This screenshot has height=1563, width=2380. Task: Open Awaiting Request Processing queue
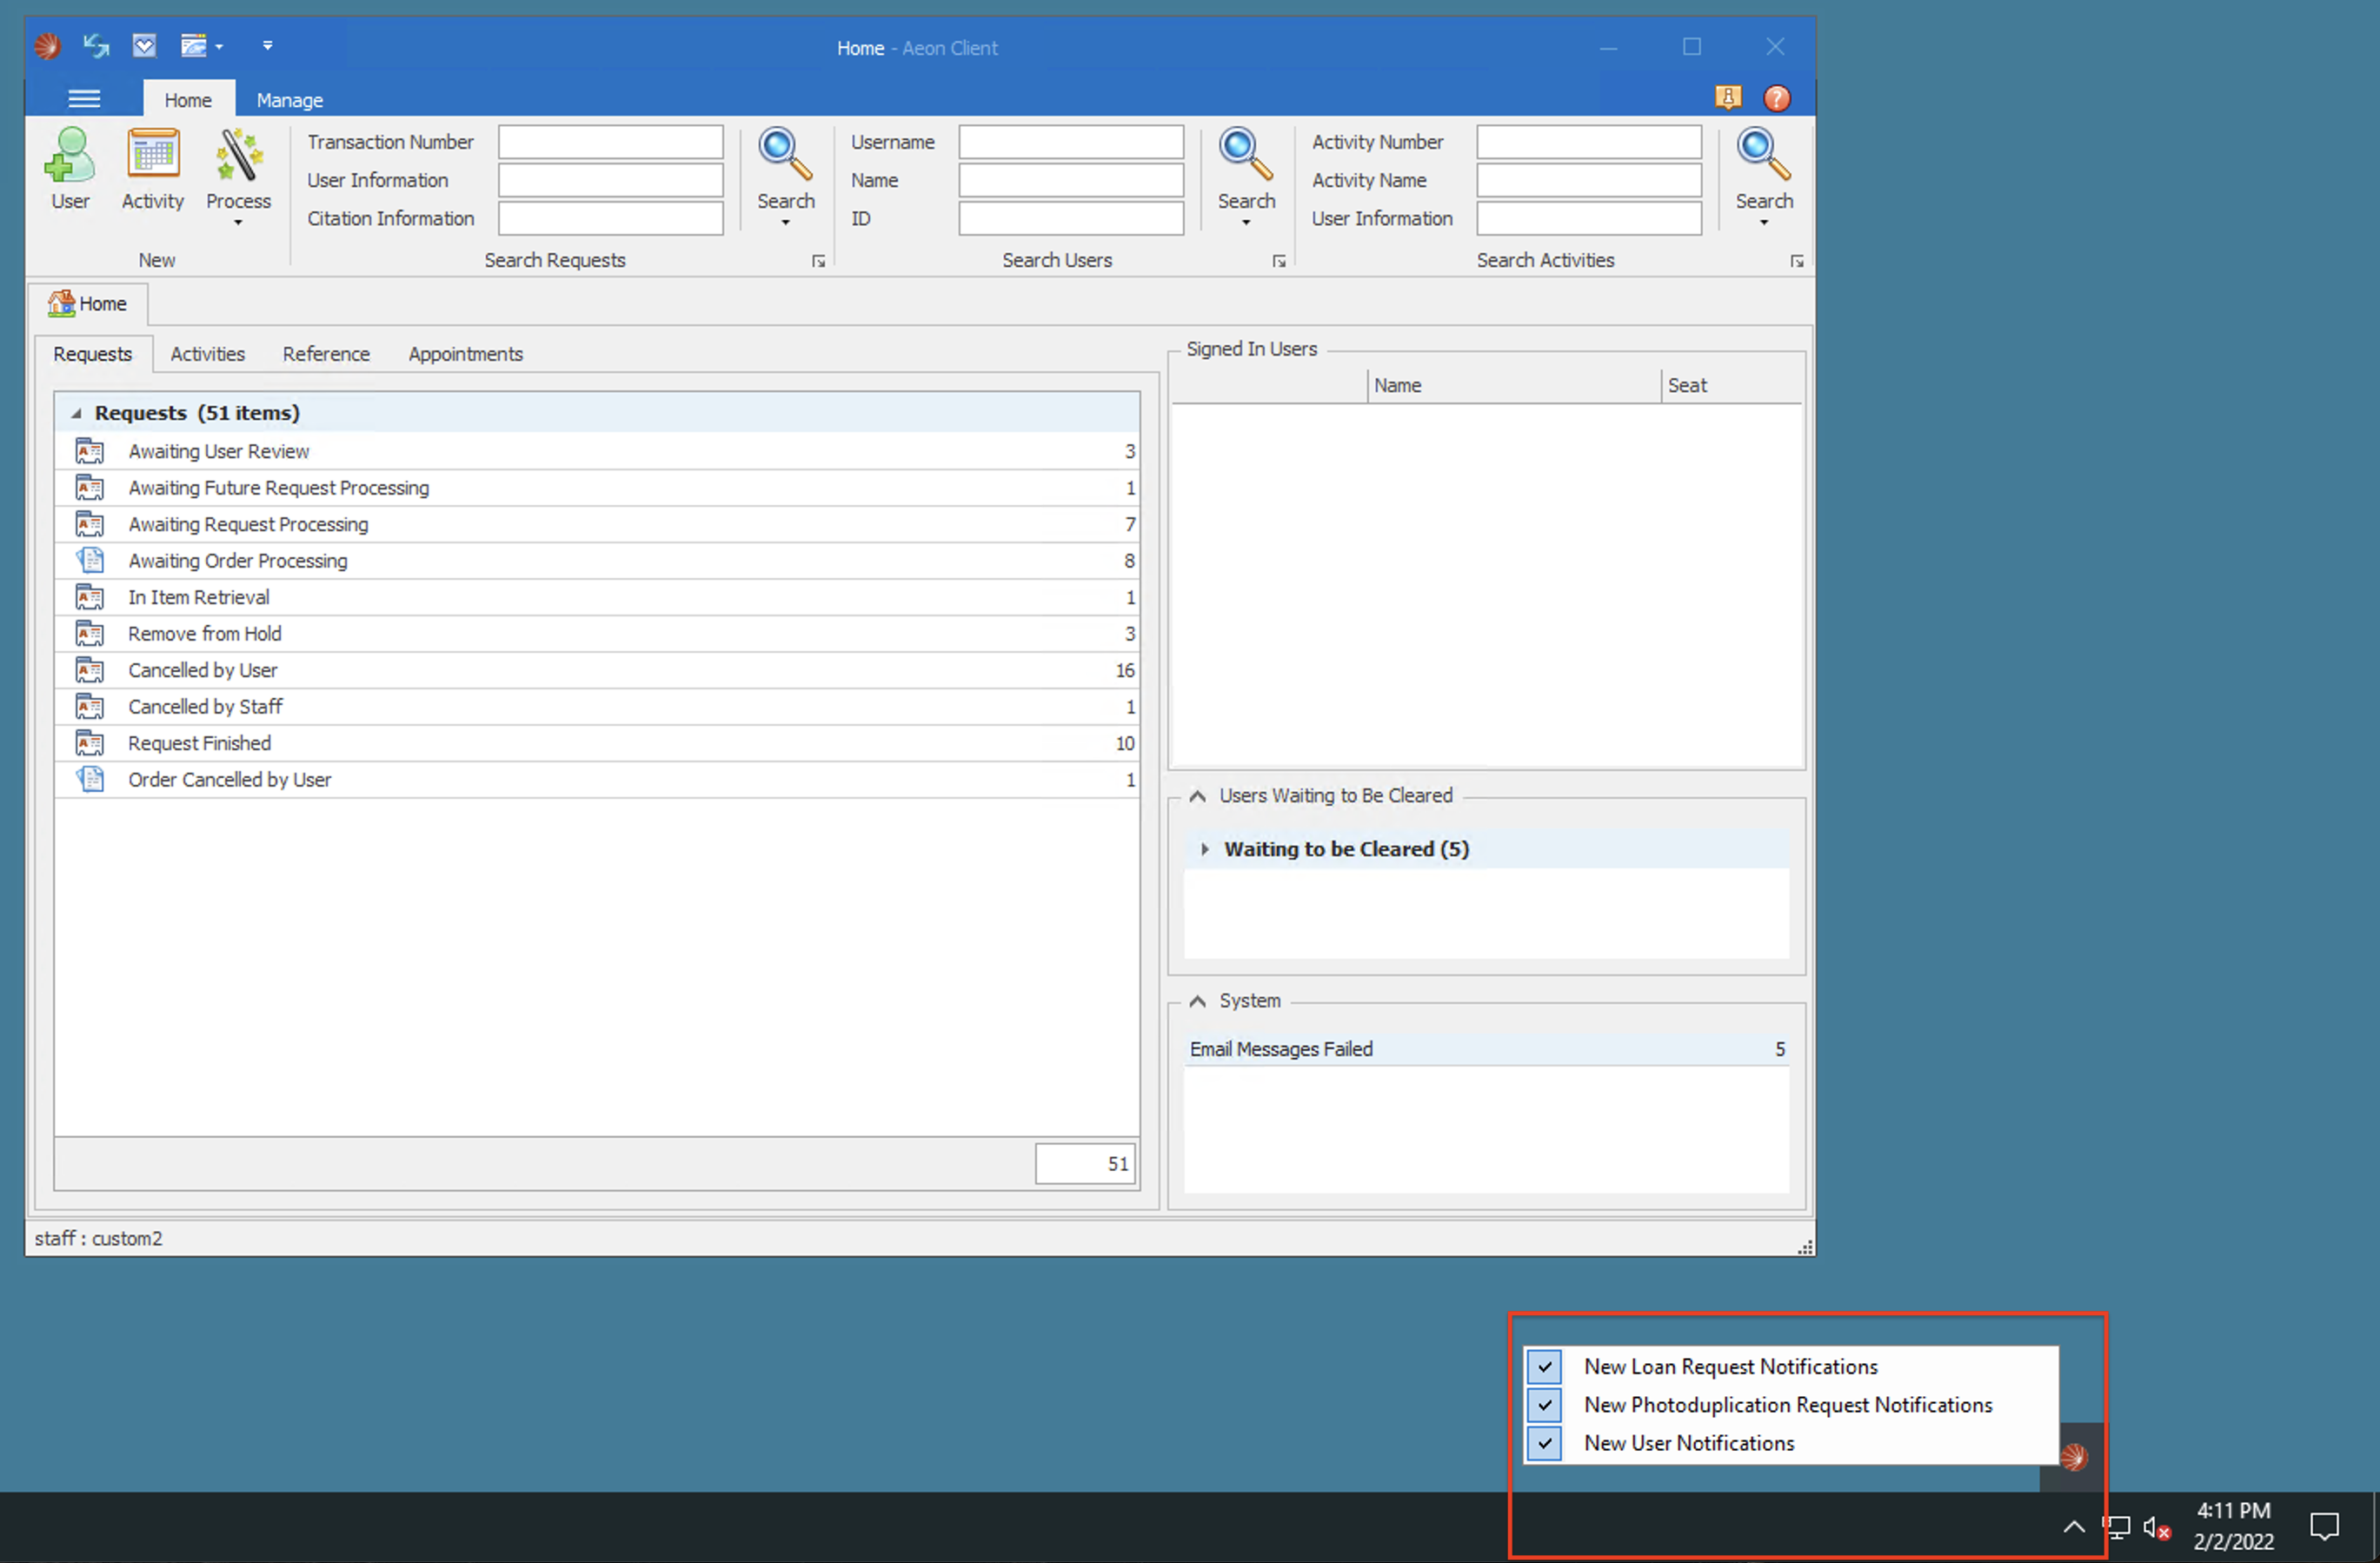[x=248, y=524]
